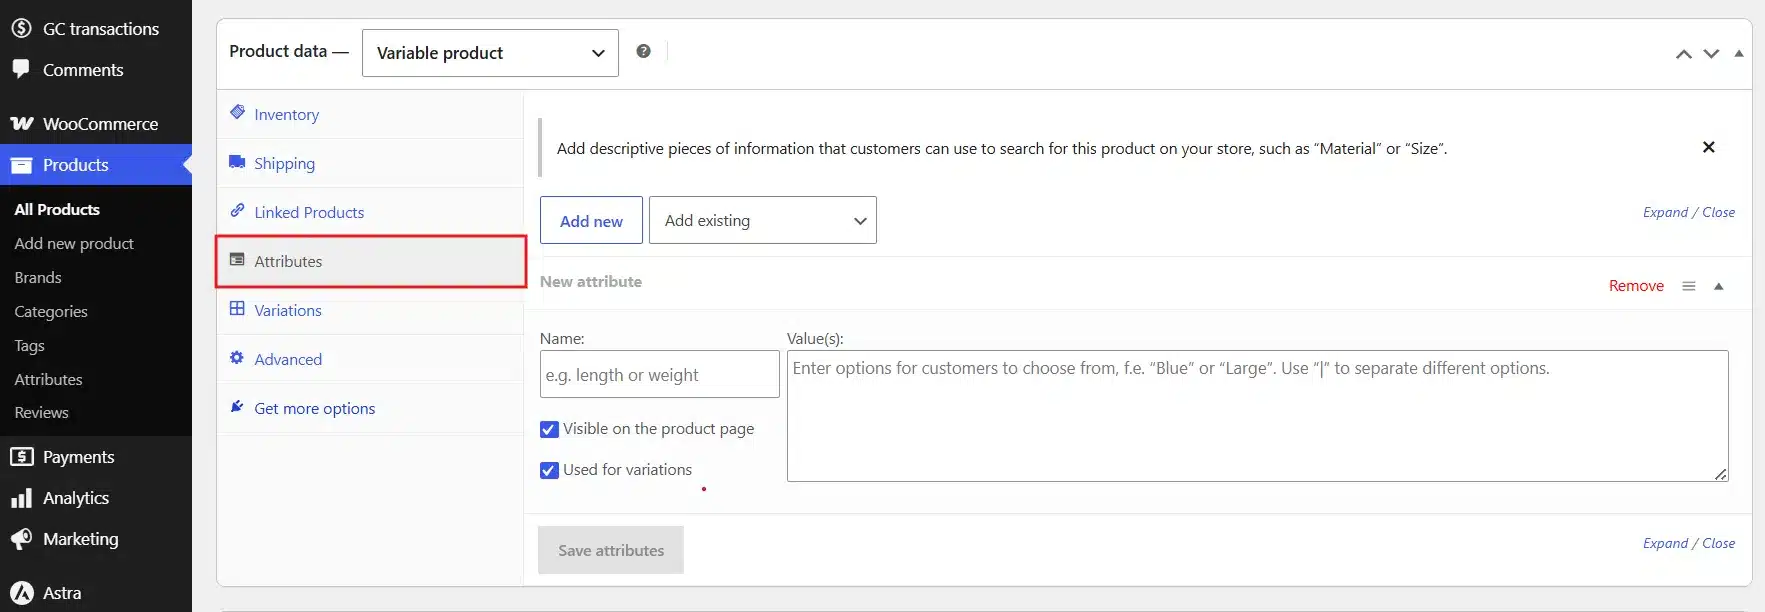The height and width of the screenshot is (612, 1765).
Task: Open Add new product submenu
Action: coord(74,243)
